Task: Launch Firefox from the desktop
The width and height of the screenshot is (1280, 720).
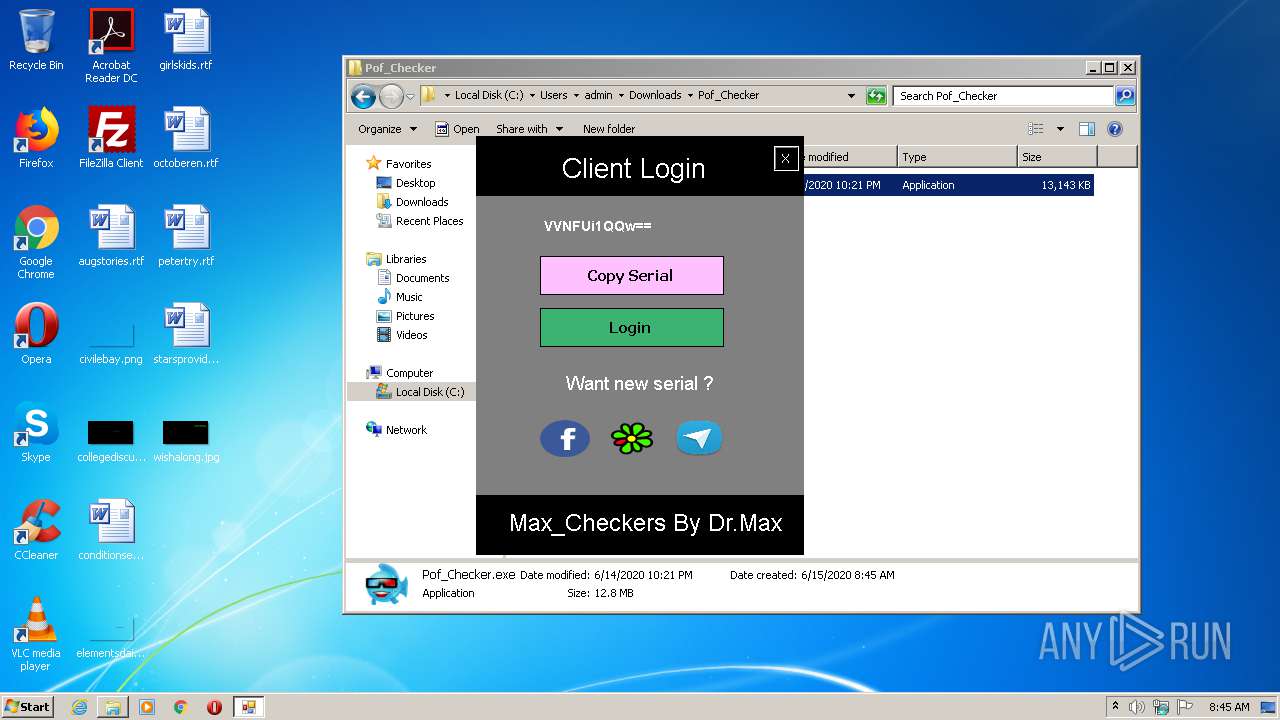Action: (x=36, y=138)
